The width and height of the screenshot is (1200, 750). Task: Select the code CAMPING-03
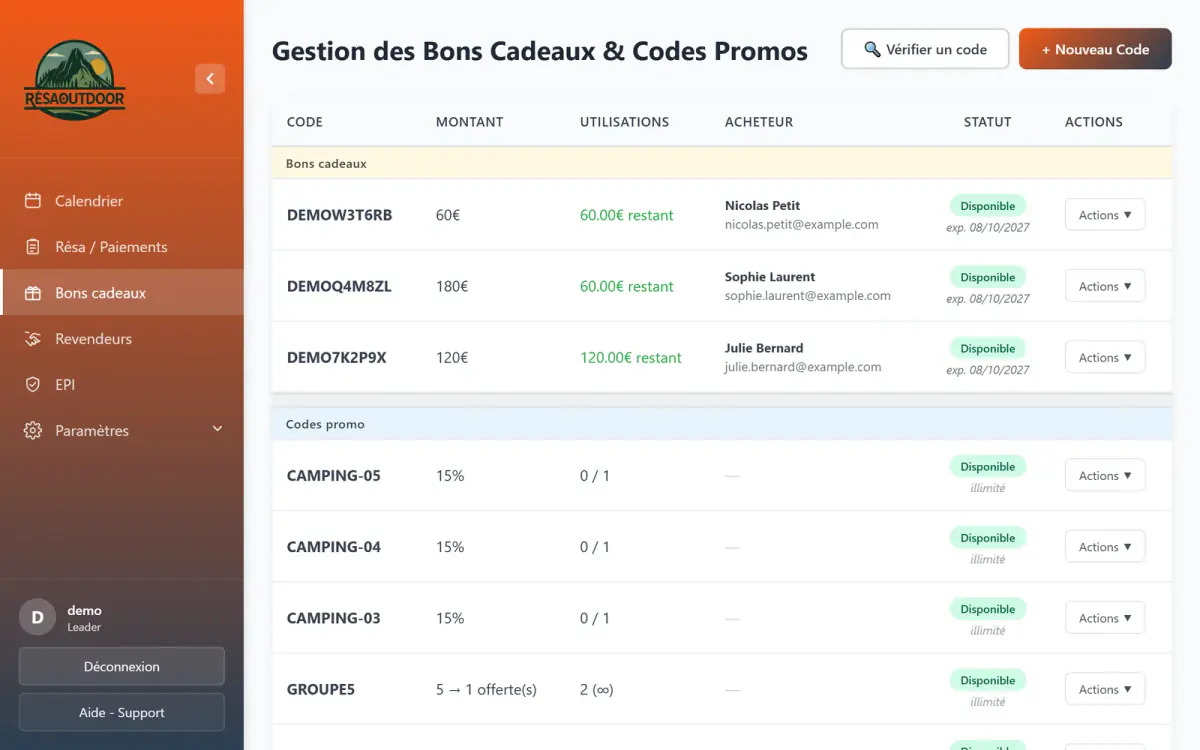tap(333, 618)
